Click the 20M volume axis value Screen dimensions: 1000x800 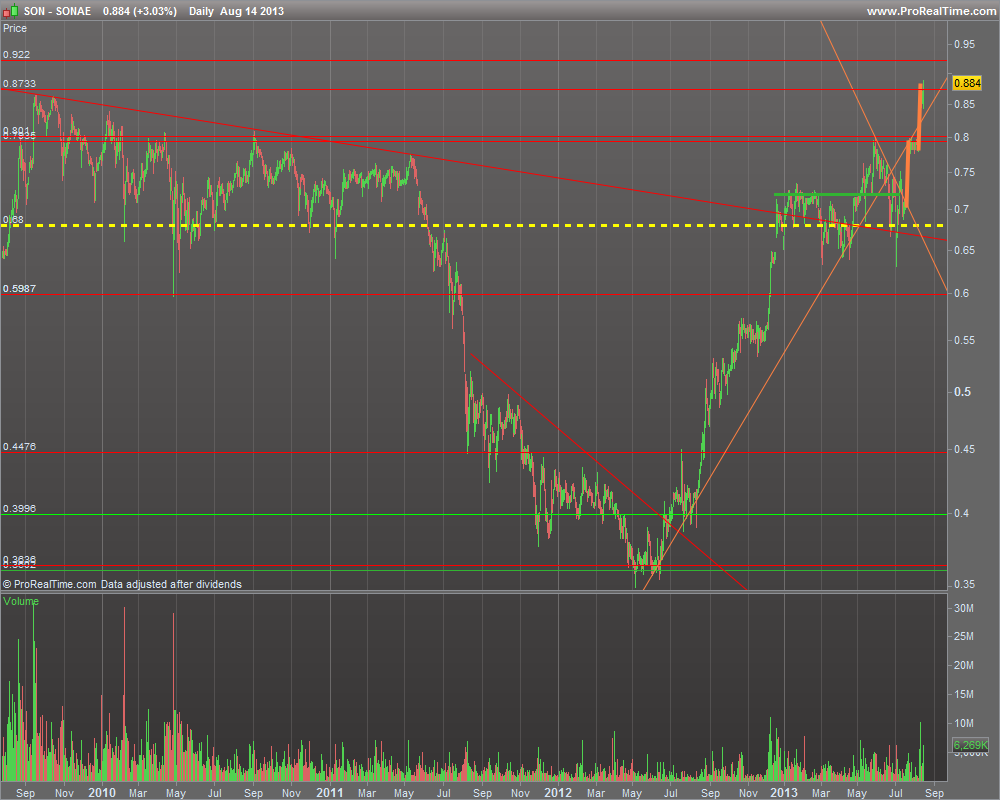pos(964,665)
